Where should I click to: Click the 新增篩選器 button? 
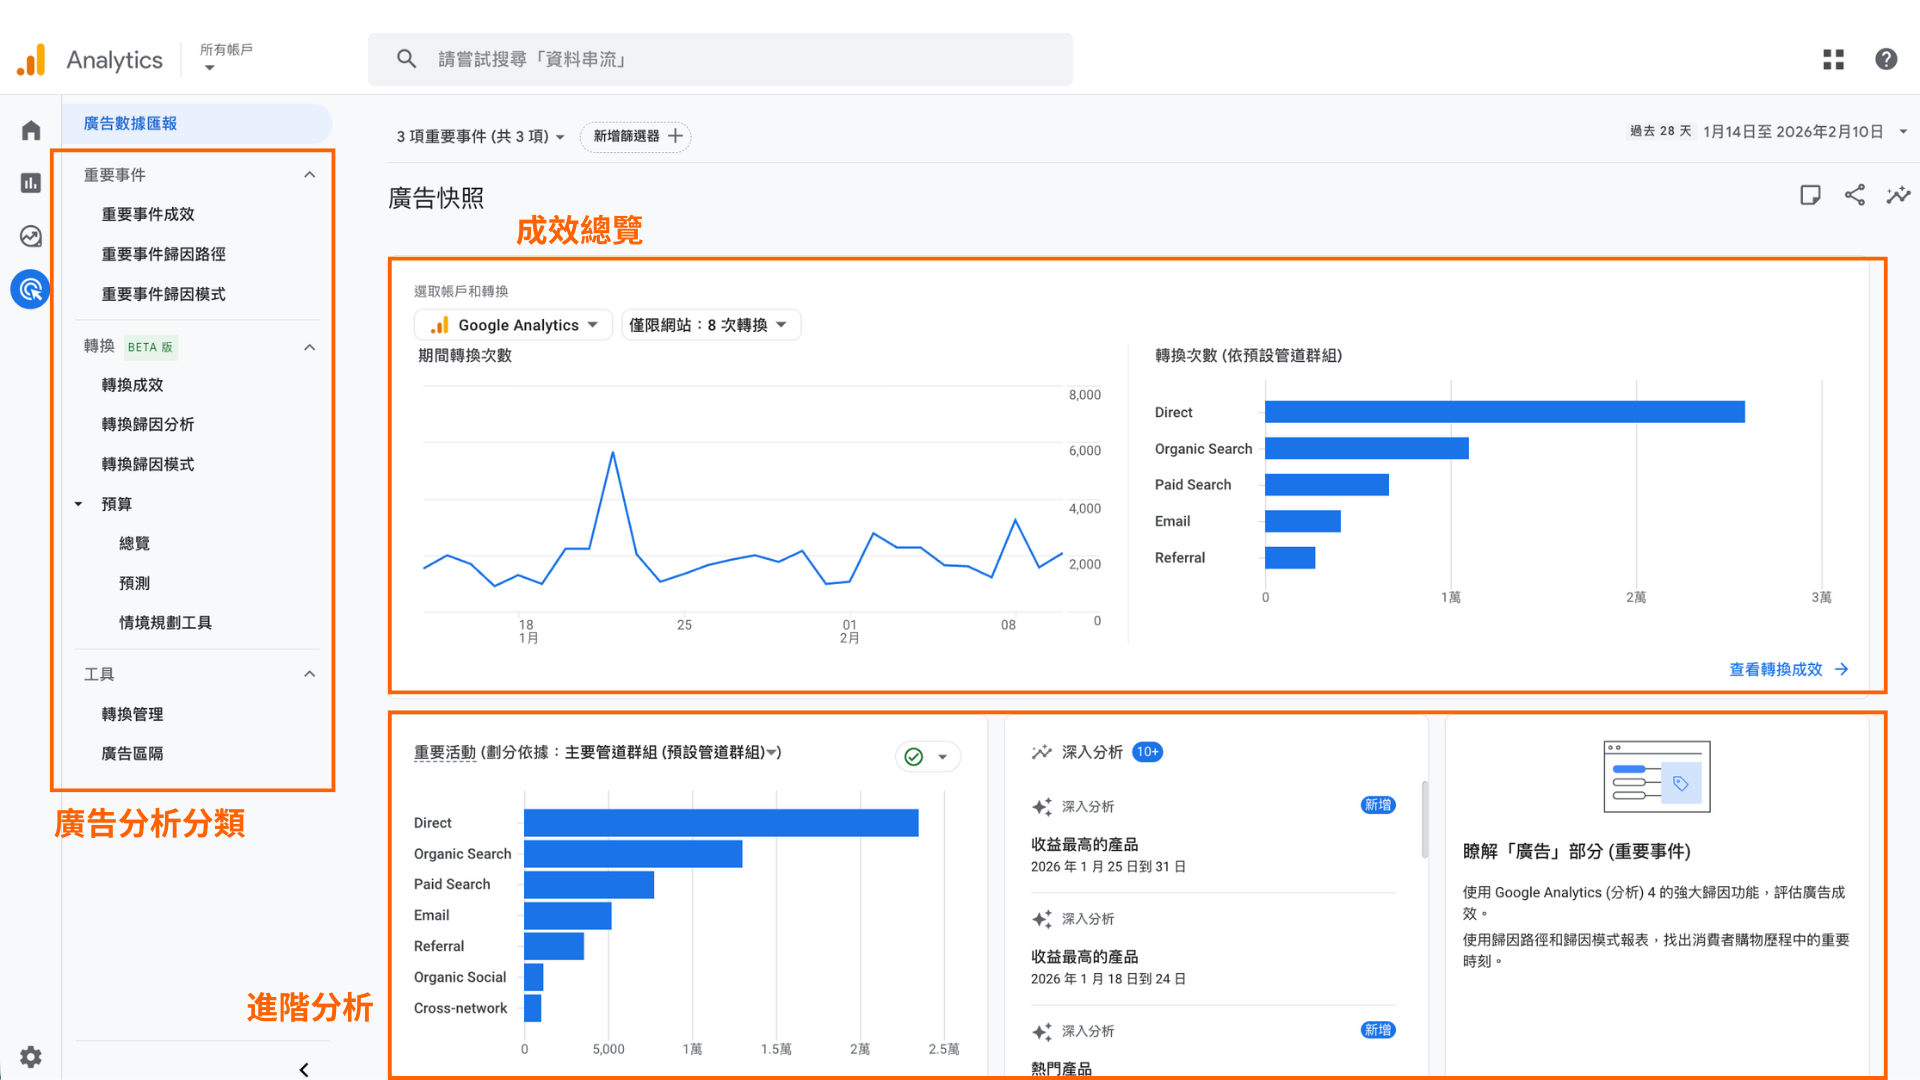pos(634,137)
